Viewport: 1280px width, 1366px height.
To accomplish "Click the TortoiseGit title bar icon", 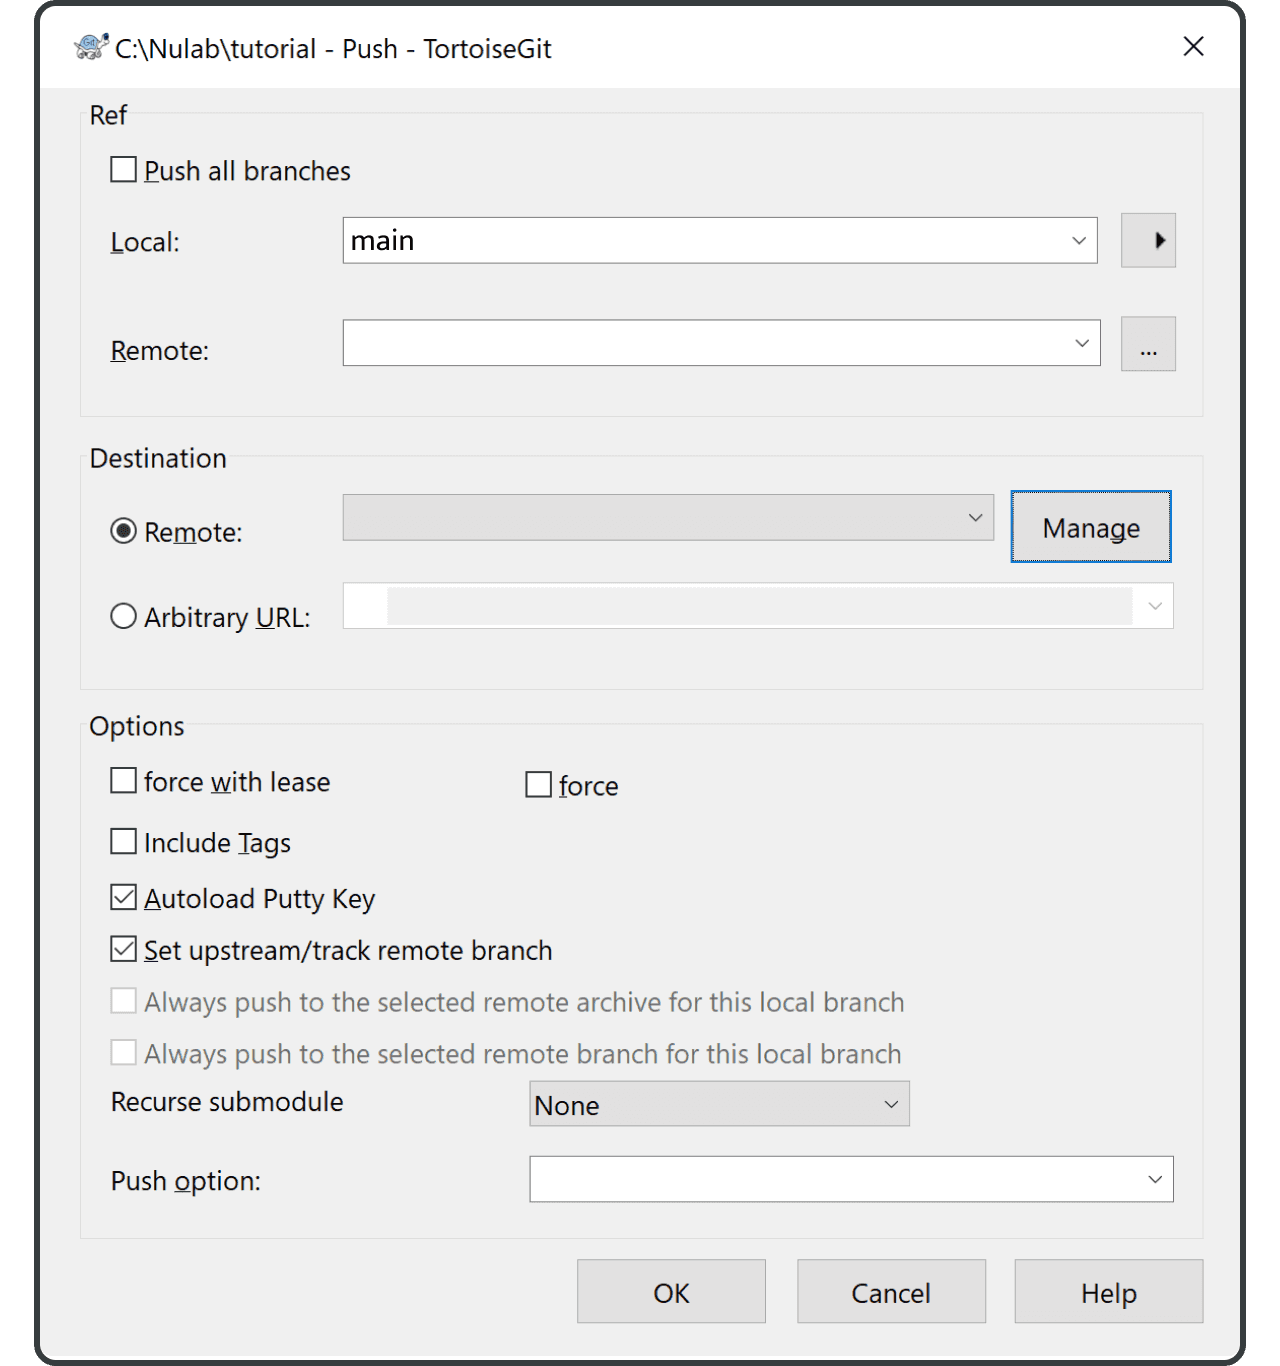I will point(91,47).
